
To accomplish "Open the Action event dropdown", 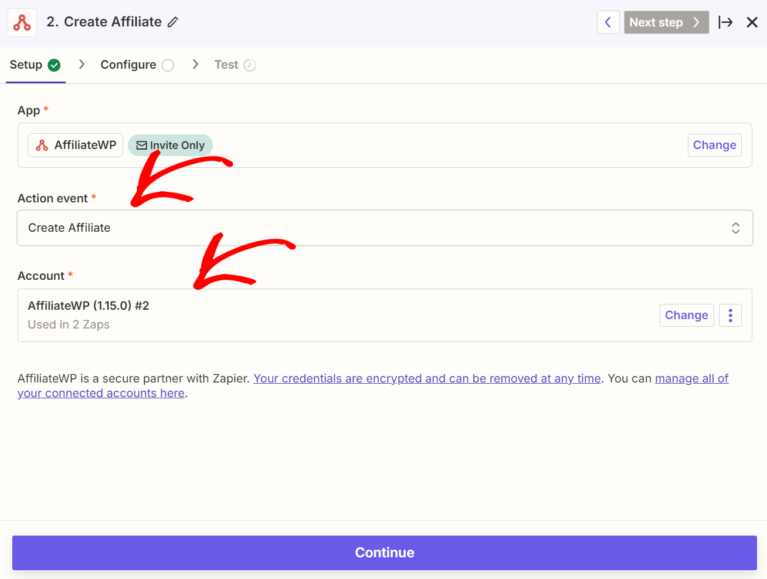I will [384, 228].
